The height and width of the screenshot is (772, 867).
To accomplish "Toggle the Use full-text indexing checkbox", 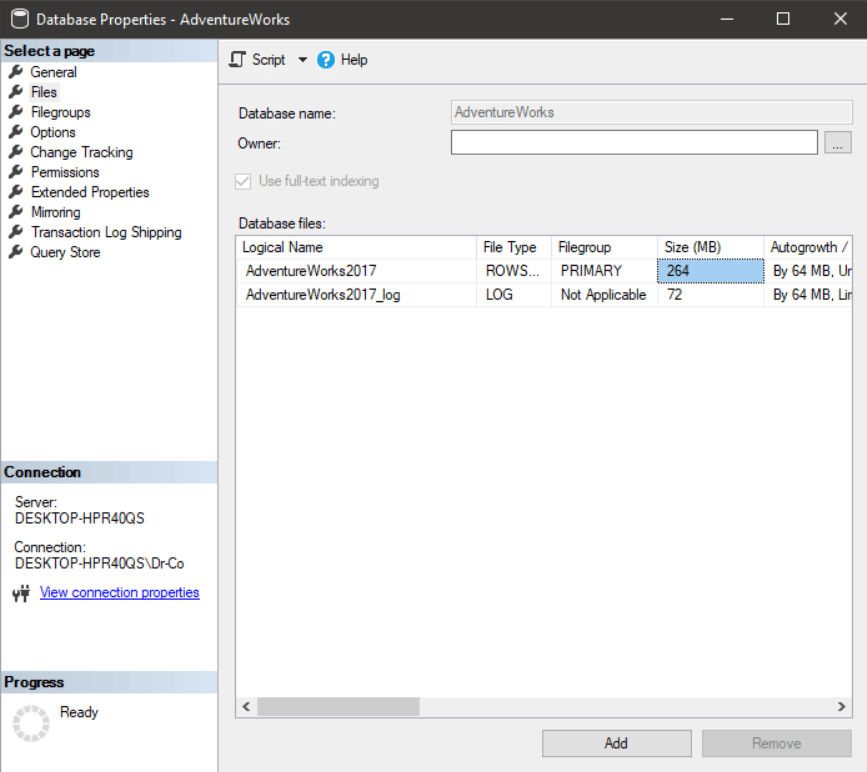I will 242,181.
